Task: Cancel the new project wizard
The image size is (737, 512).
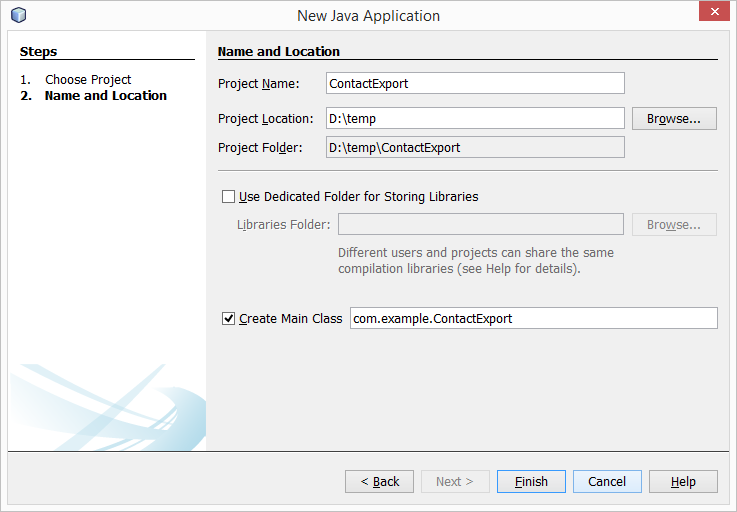Action: pyautogui.click(x=607, y=481)
